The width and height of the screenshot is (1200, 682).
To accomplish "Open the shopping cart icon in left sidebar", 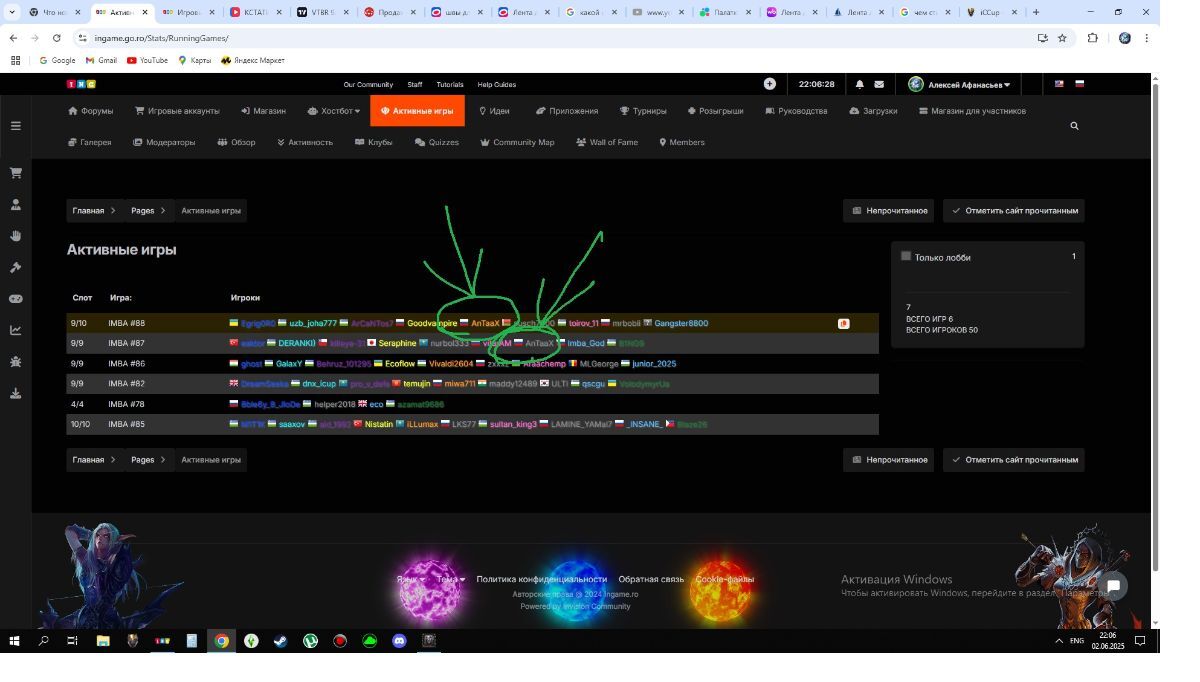I will (15, 173).
